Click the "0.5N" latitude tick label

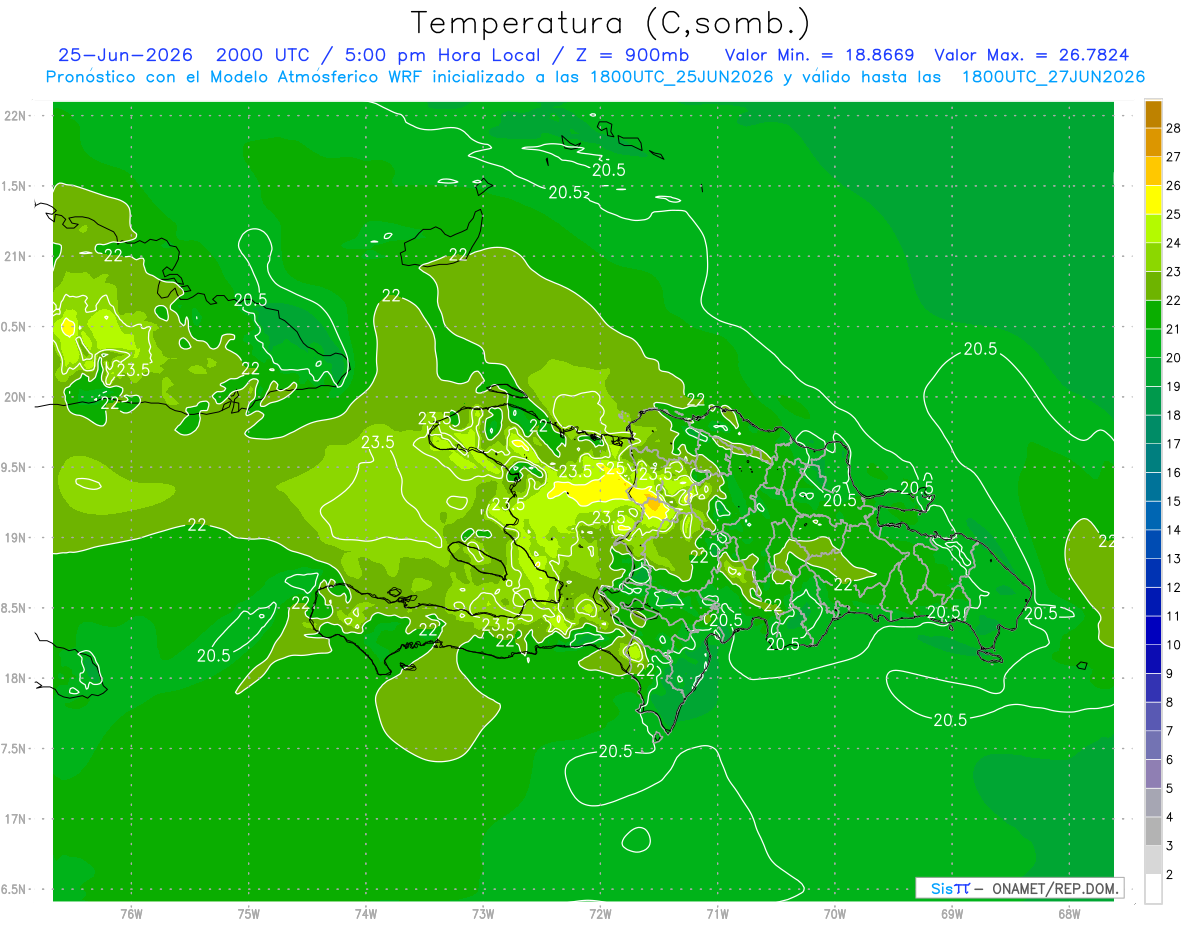(x=14, y=327)
